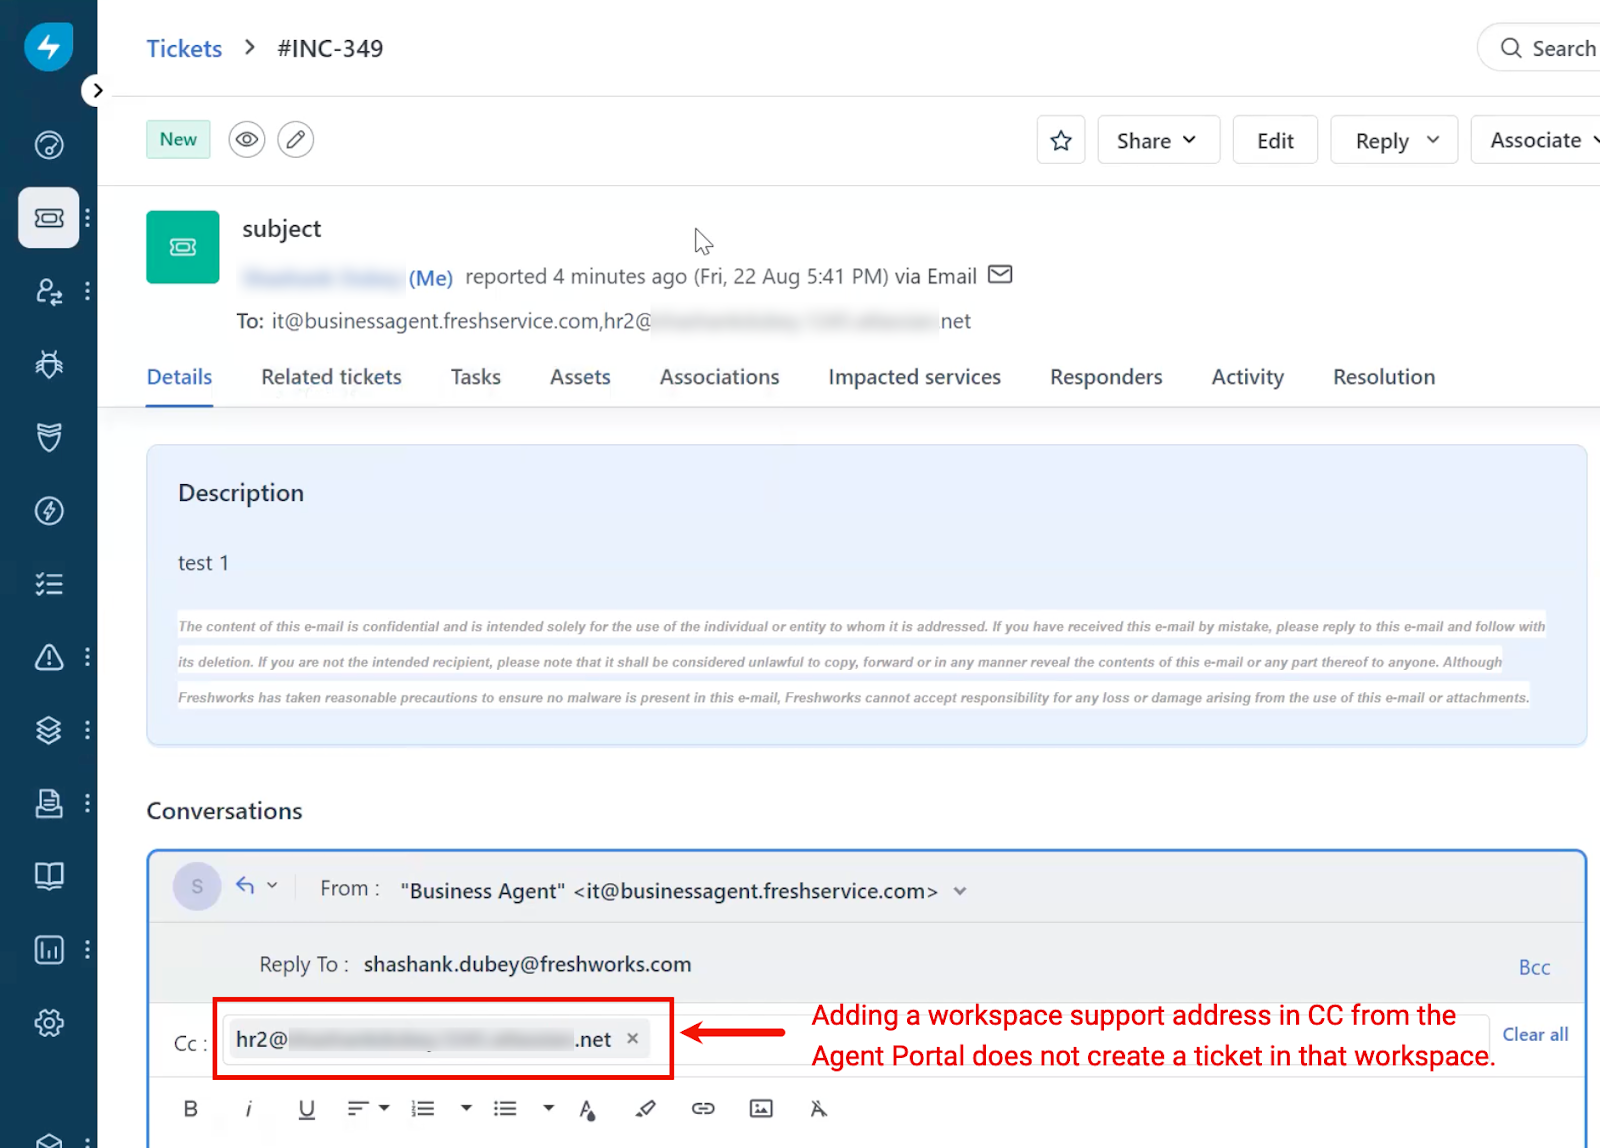Image resolution: width=1600 pixels, height=1148 pixels.
Task: Open the Assets stacked layers icon
Action: pos(49,730)
